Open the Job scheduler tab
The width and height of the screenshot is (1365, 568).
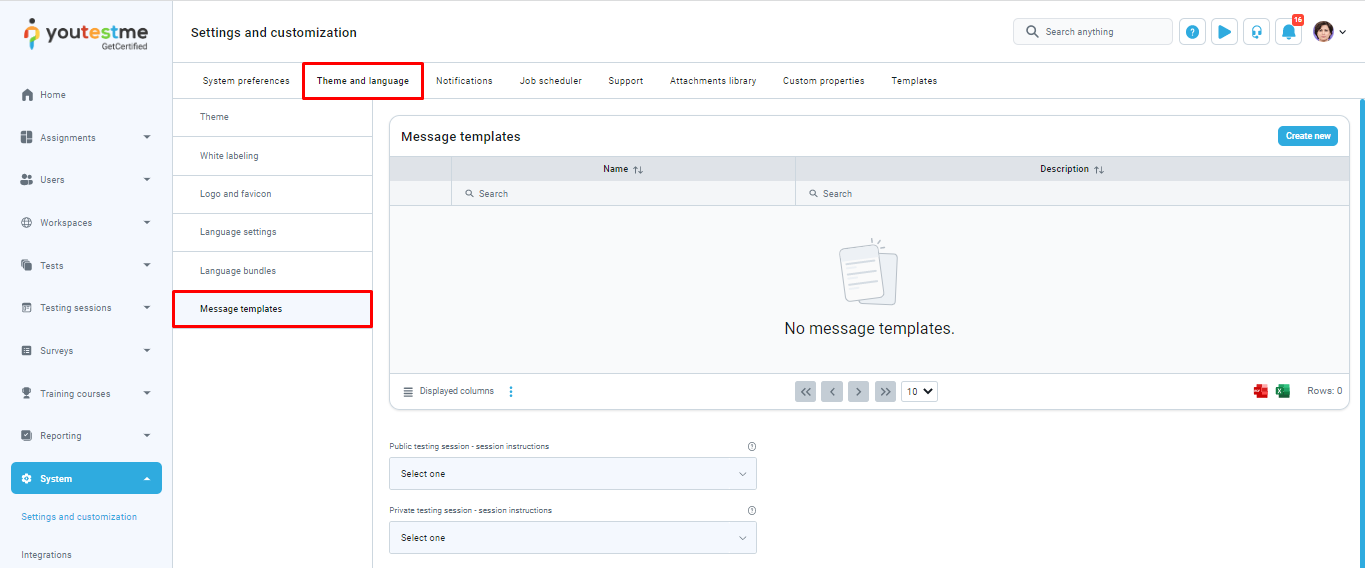550,81
